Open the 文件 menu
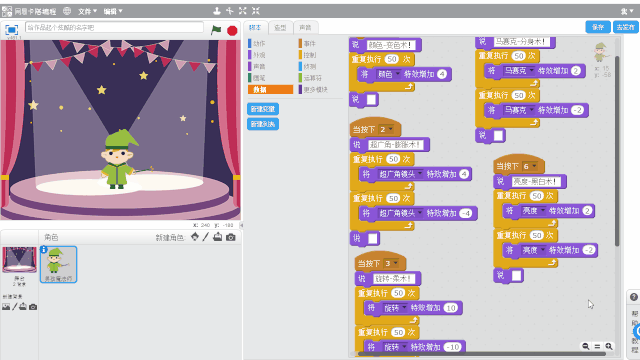Viewport: 640px width, 360px height. pos(87,11)
